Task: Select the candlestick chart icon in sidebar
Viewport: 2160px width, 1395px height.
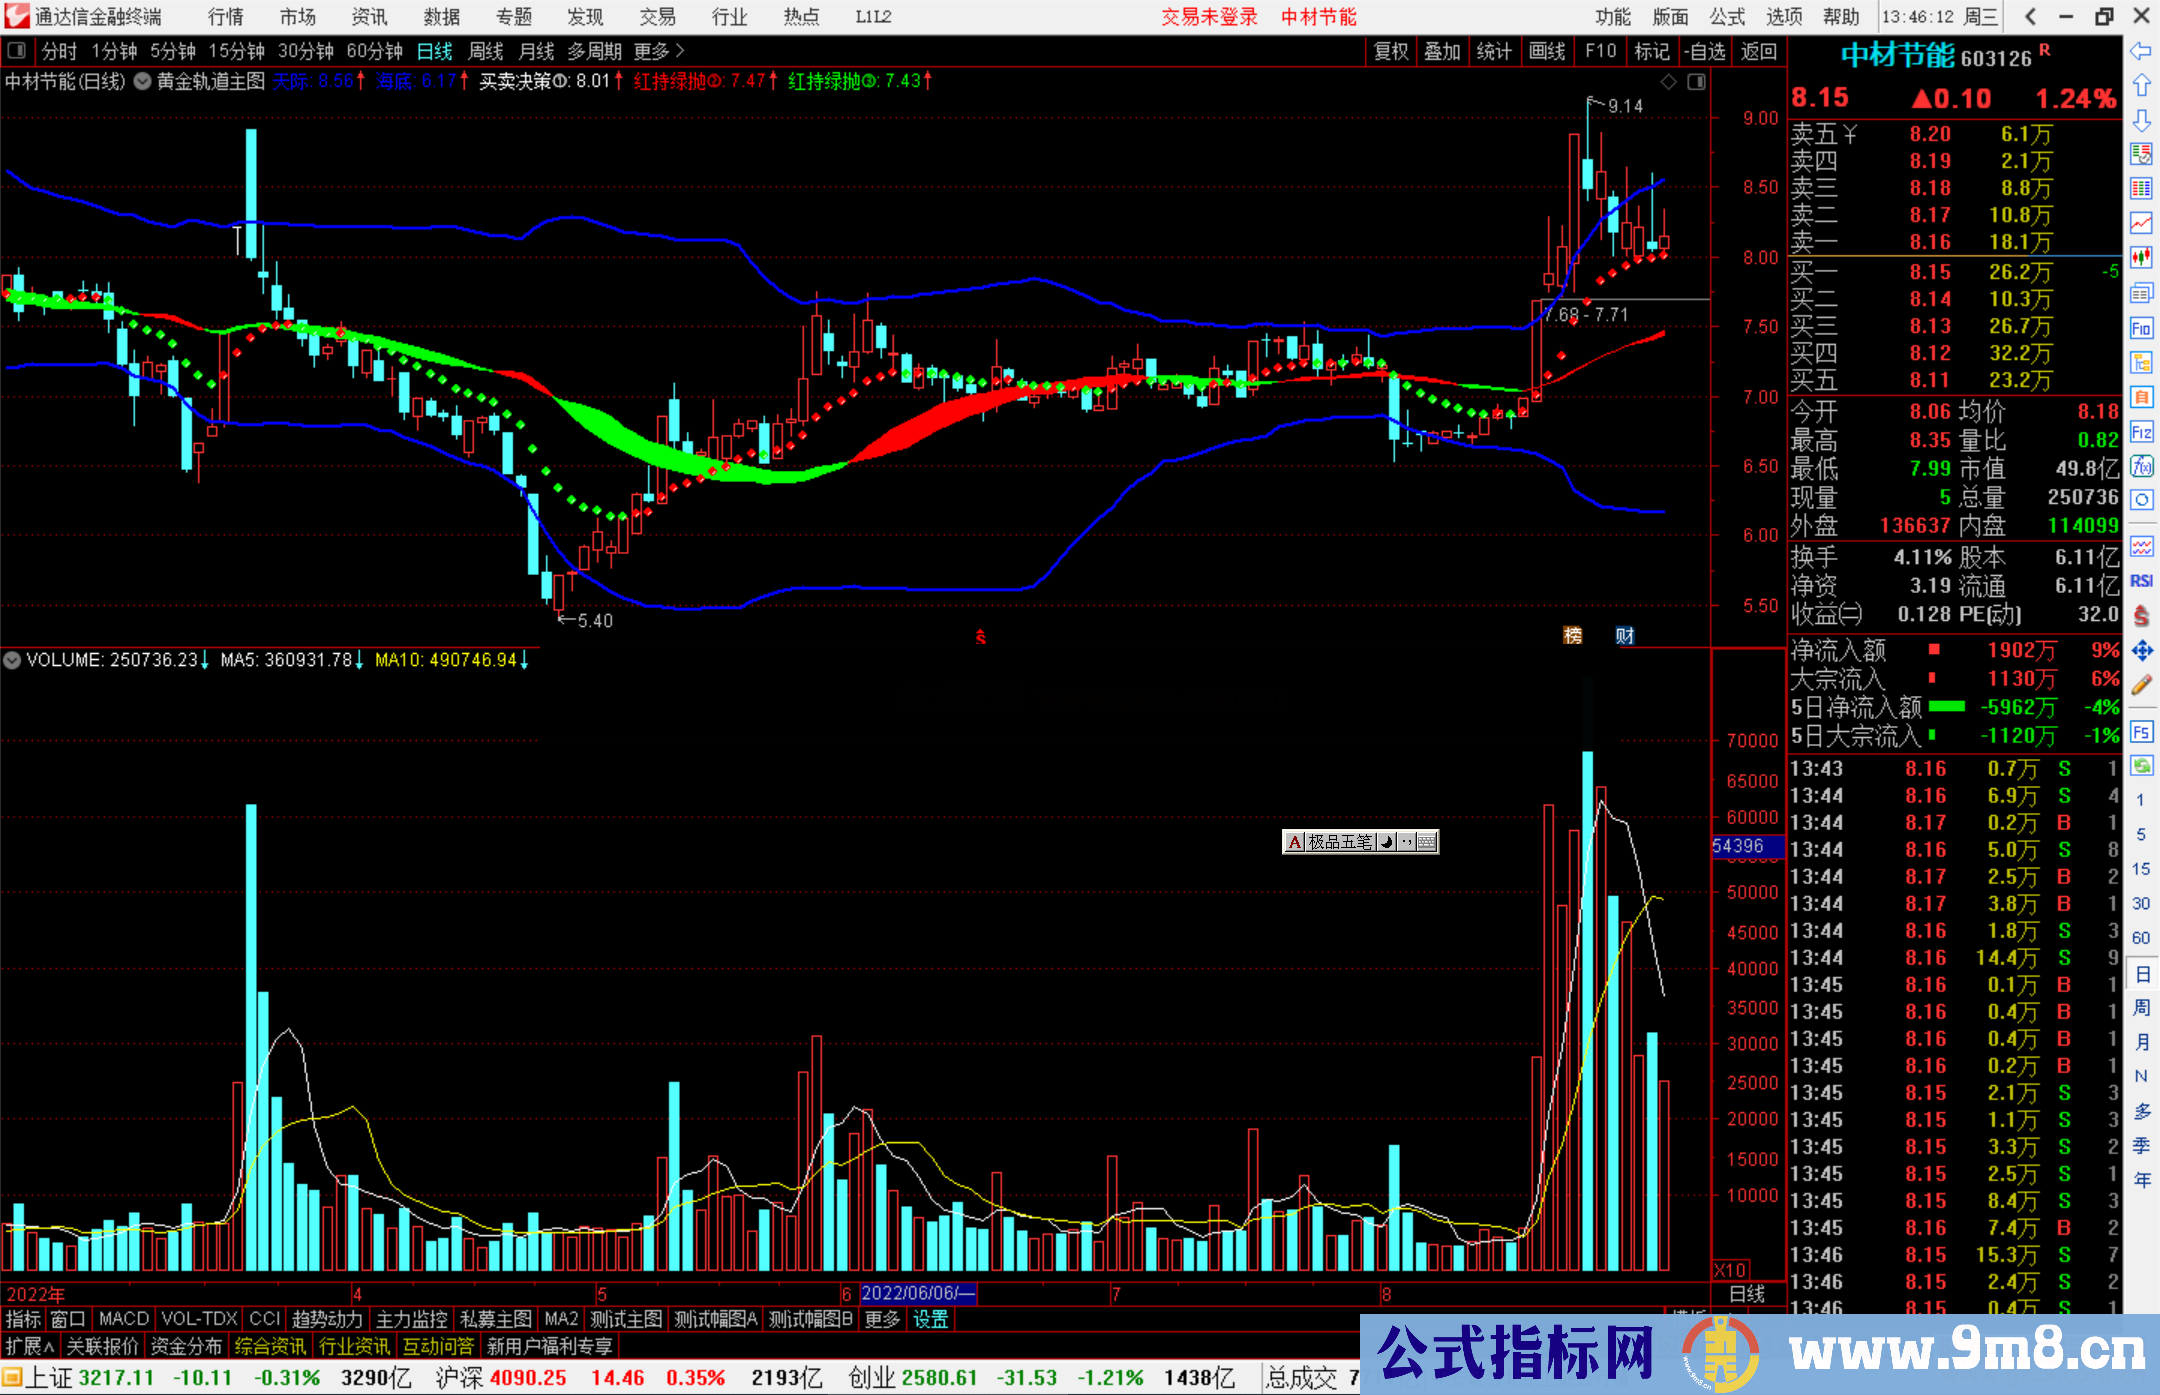Action: point(2141,258)
